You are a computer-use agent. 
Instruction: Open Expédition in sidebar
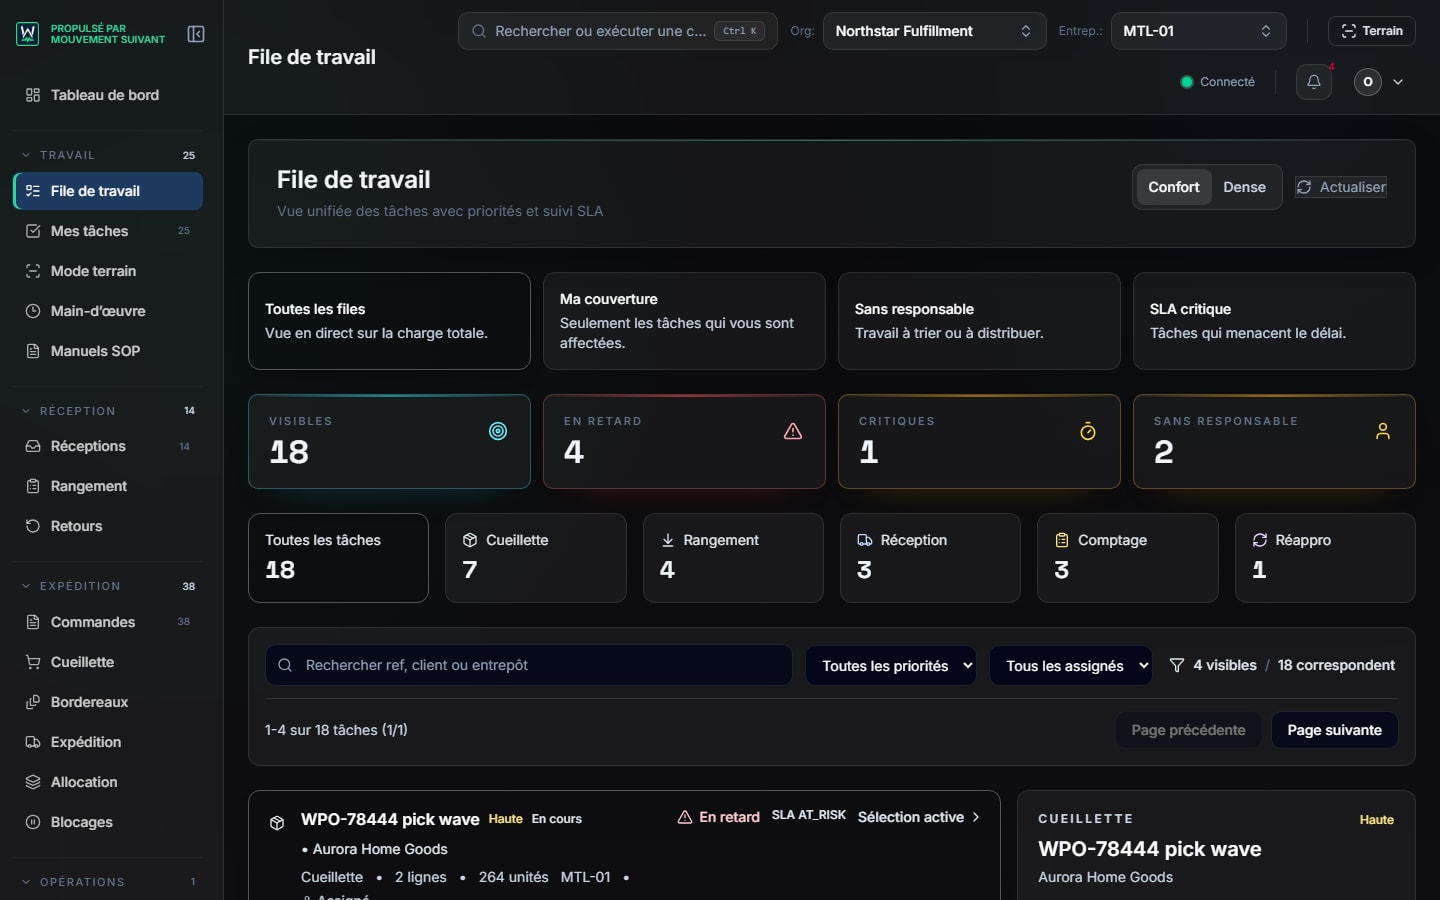coord(107,742)
